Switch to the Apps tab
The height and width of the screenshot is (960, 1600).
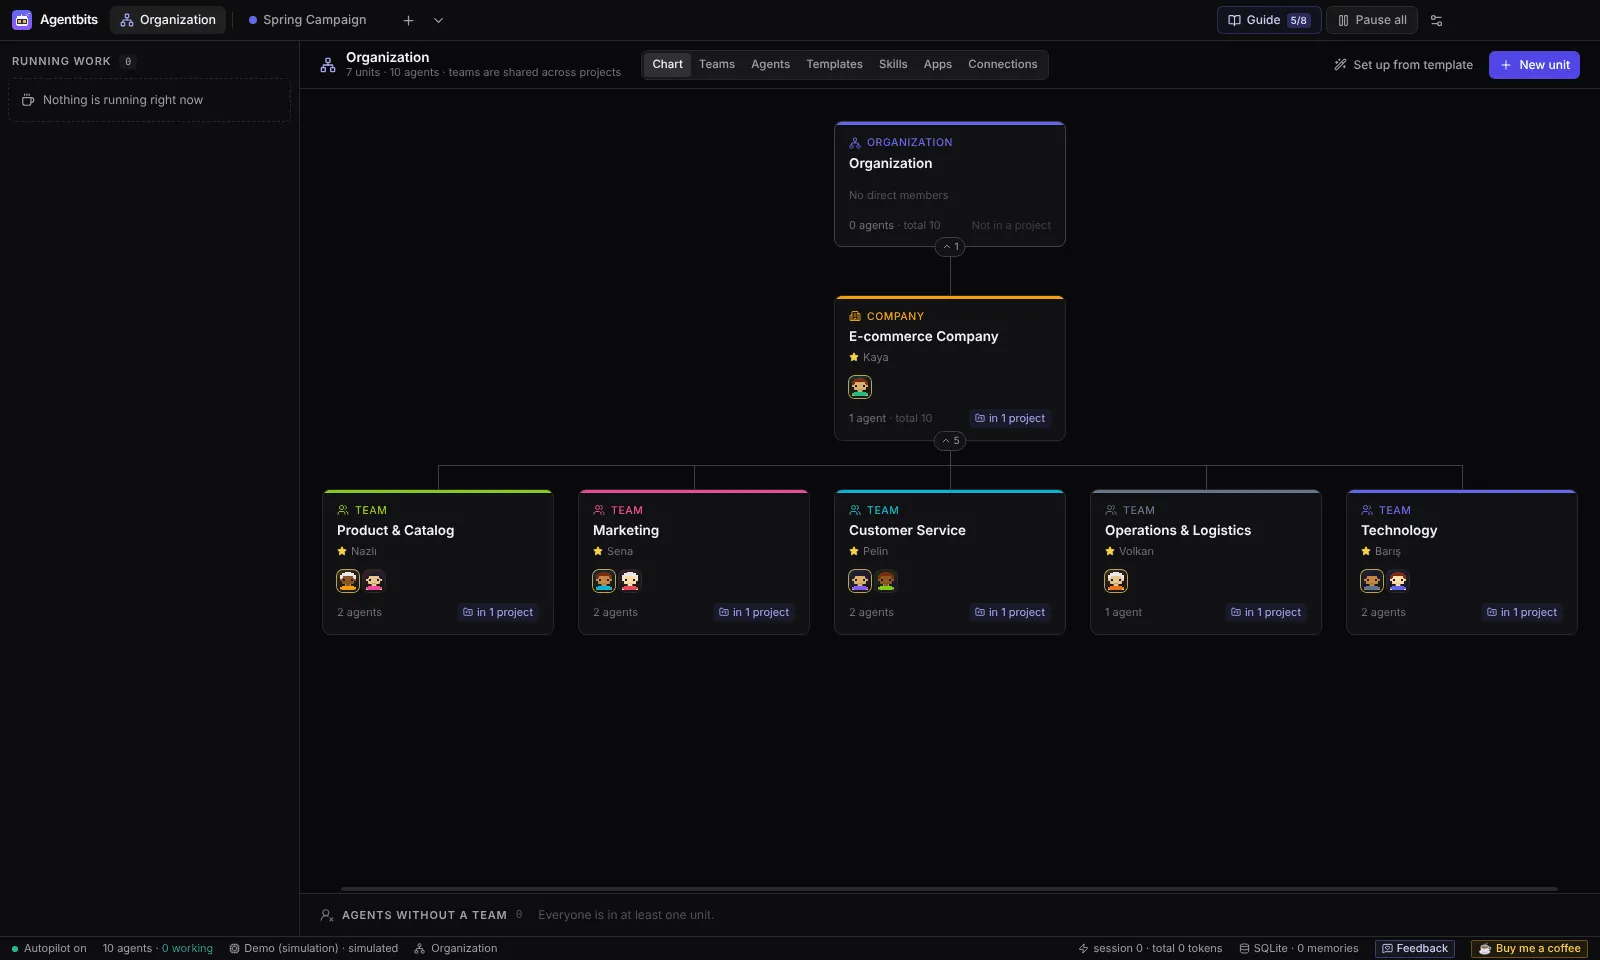tap(938, 64)
